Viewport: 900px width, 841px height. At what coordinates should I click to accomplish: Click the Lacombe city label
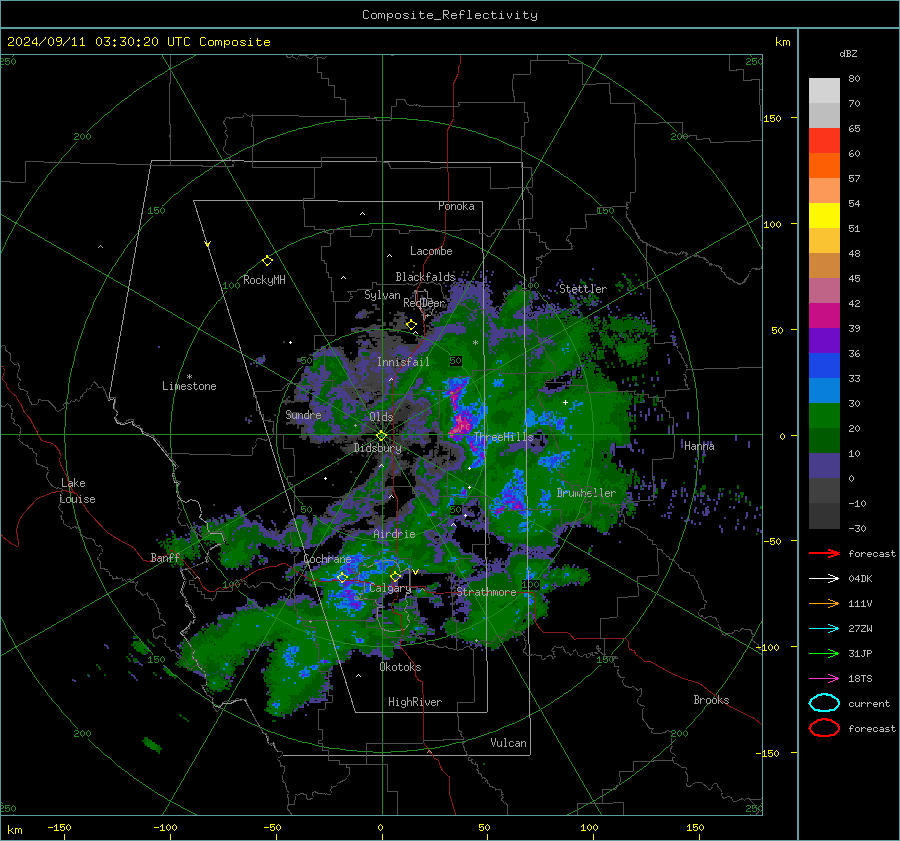click(x=430, y=251)
